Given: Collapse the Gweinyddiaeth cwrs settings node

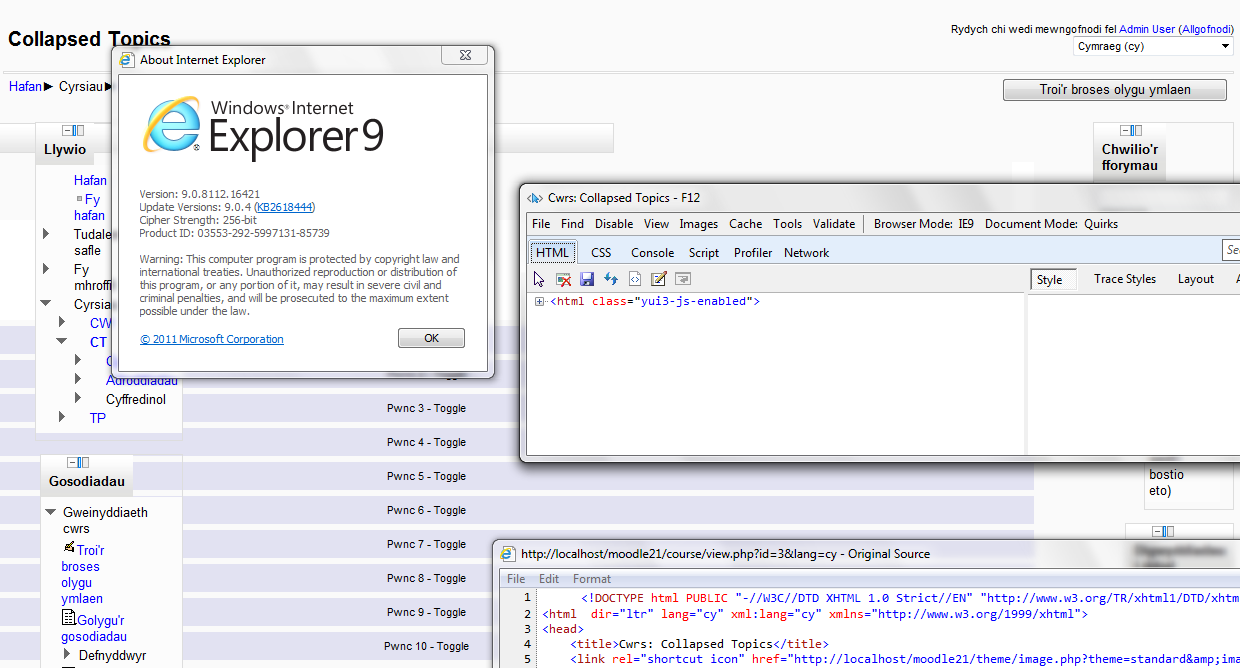Looking at the screenshot, I should pos(51,512).
